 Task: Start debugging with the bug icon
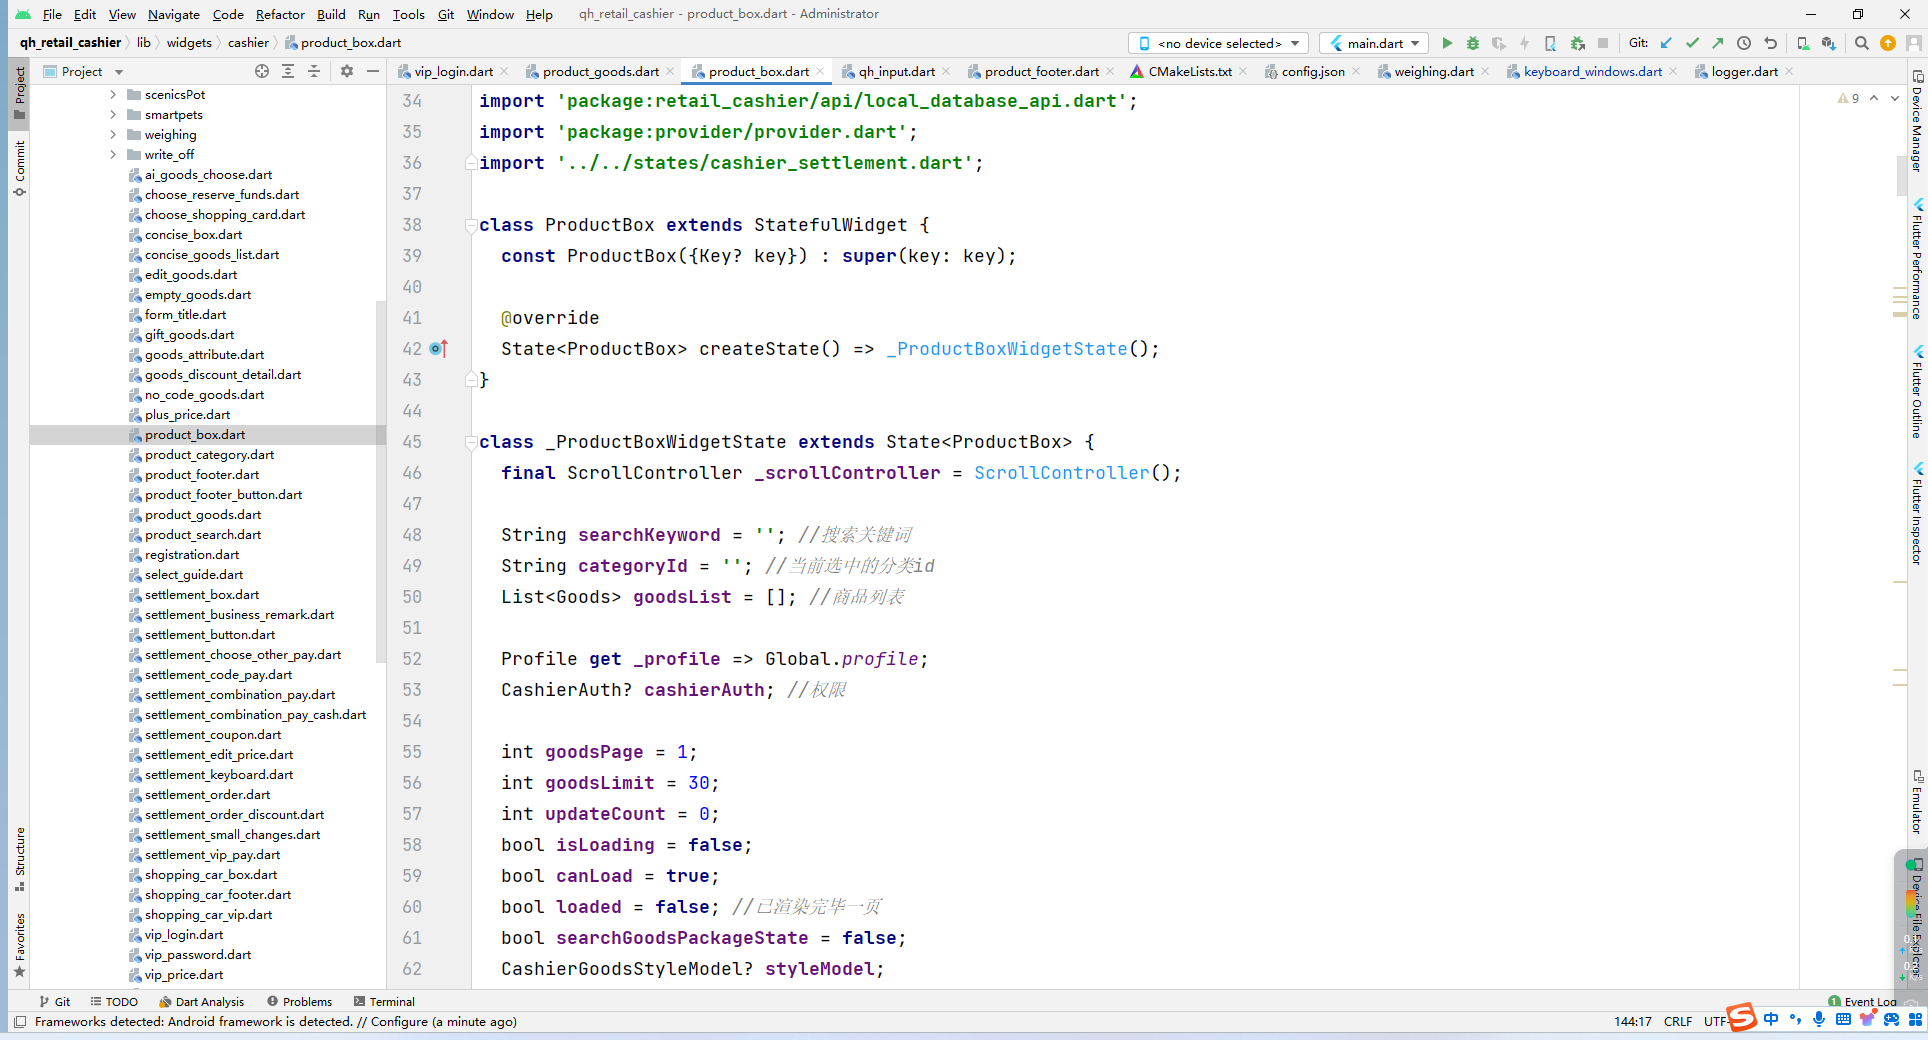[1473, 43]
